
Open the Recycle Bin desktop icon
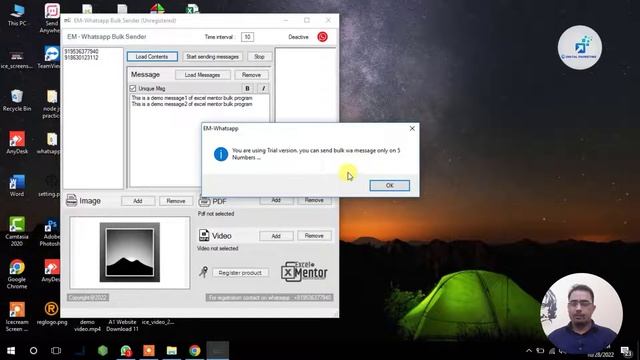coord(17,100)
